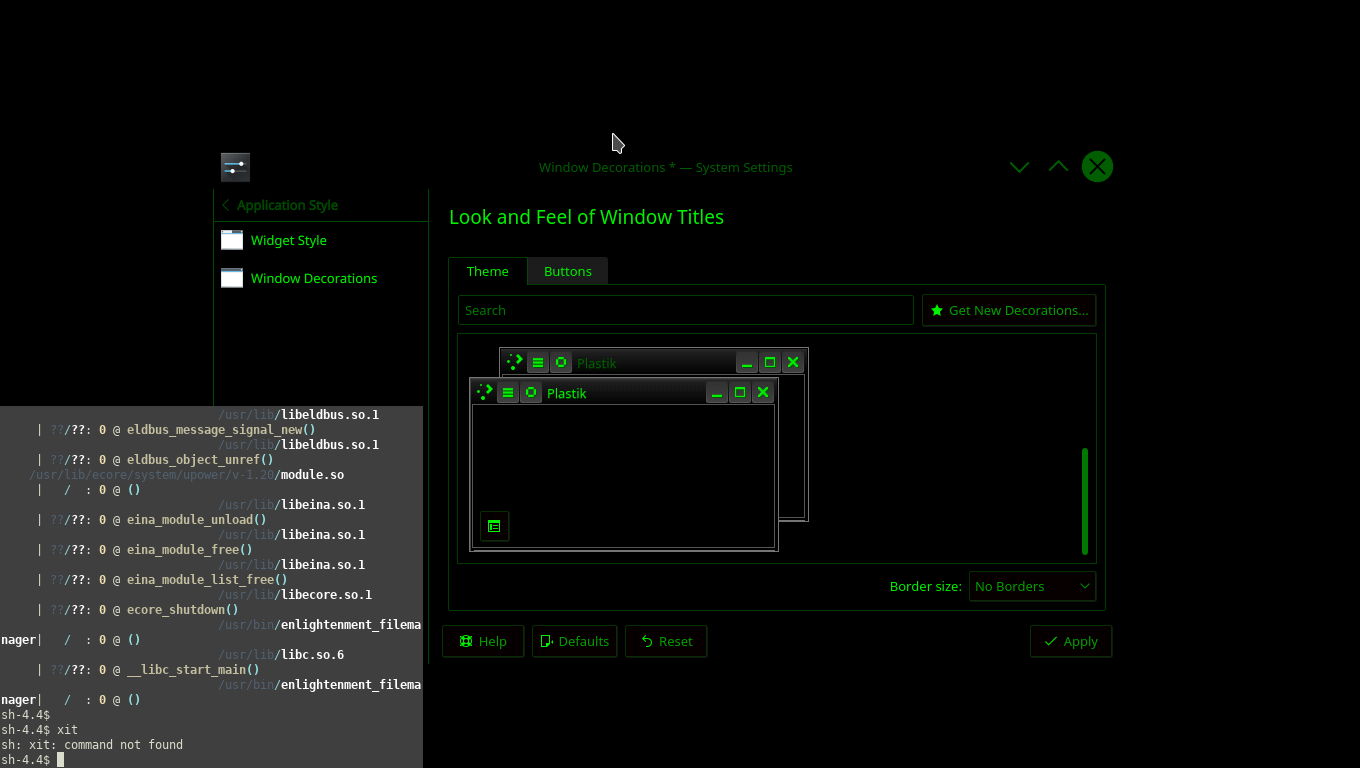The image size is (1360, 768).
Task: Click the System Settings app icon in titlebar
Action: point(235,167)
